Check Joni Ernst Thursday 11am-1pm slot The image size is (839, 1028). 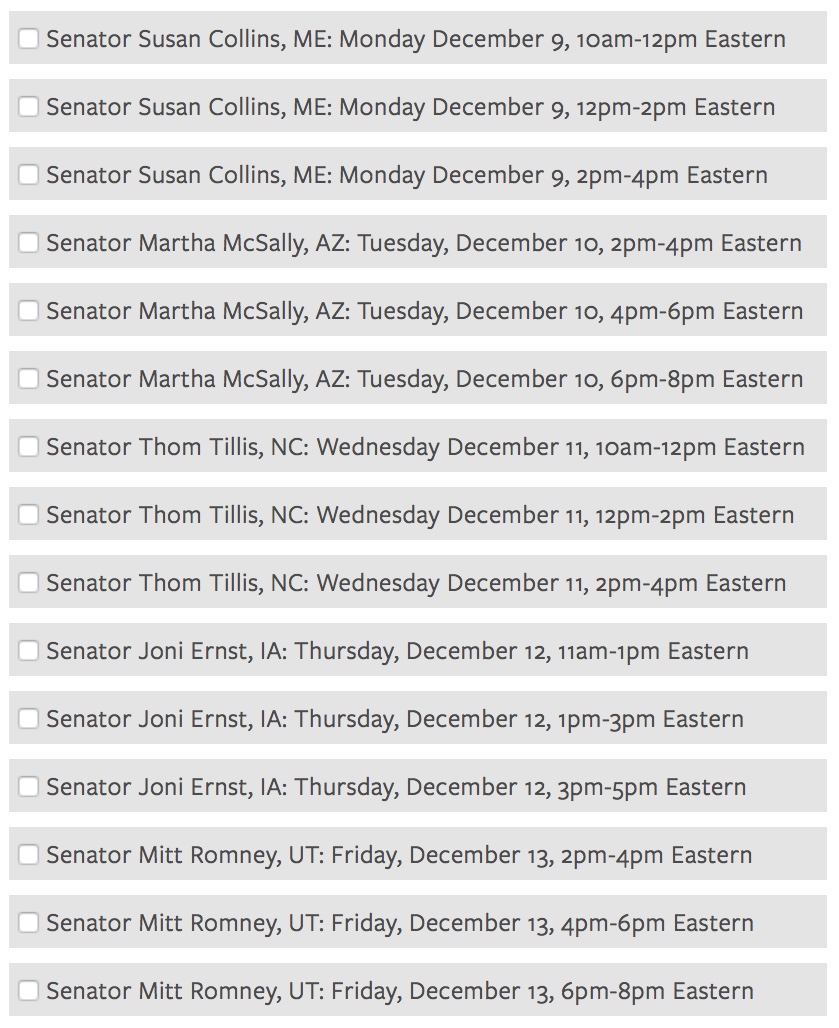[28, 651]
